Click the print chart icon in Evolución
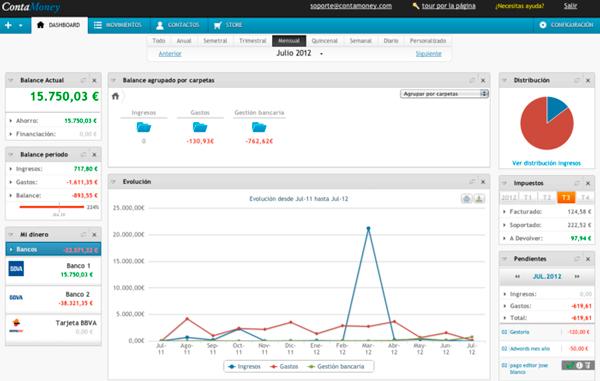Image resolution: width=600 pixels, height=381 pixels. tap(466, 199)
